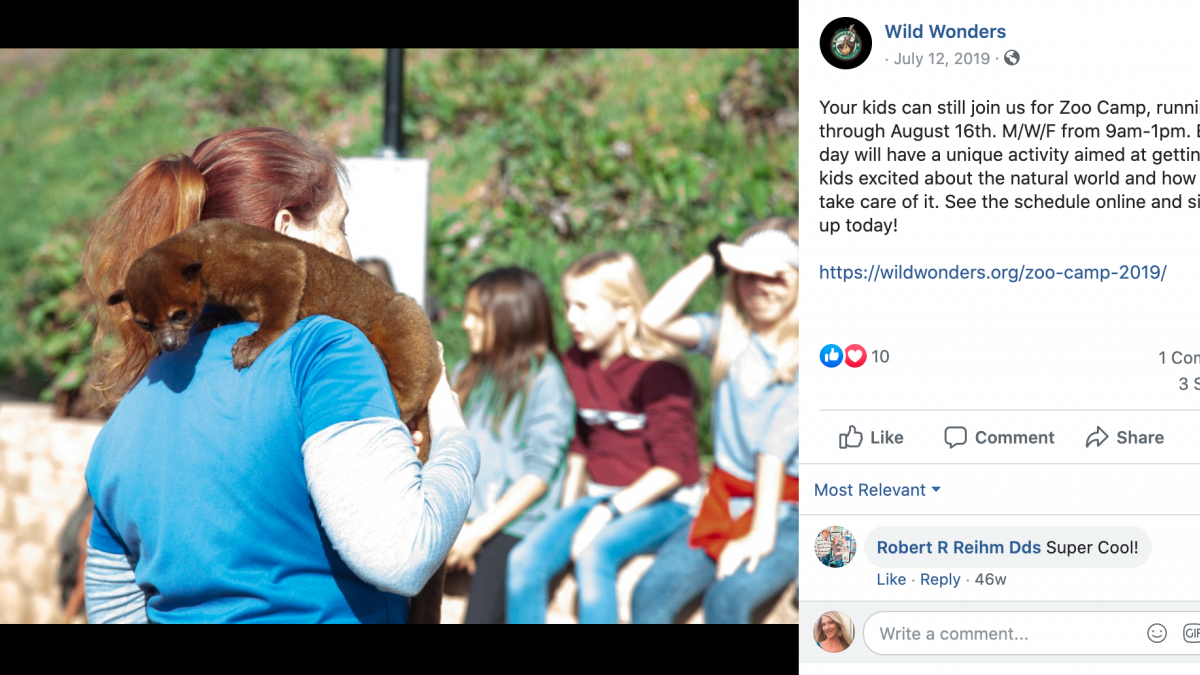1200x675 pixels.
Task: Open Robert's commenter avatar thumbnail
Action: pos(835,547)
